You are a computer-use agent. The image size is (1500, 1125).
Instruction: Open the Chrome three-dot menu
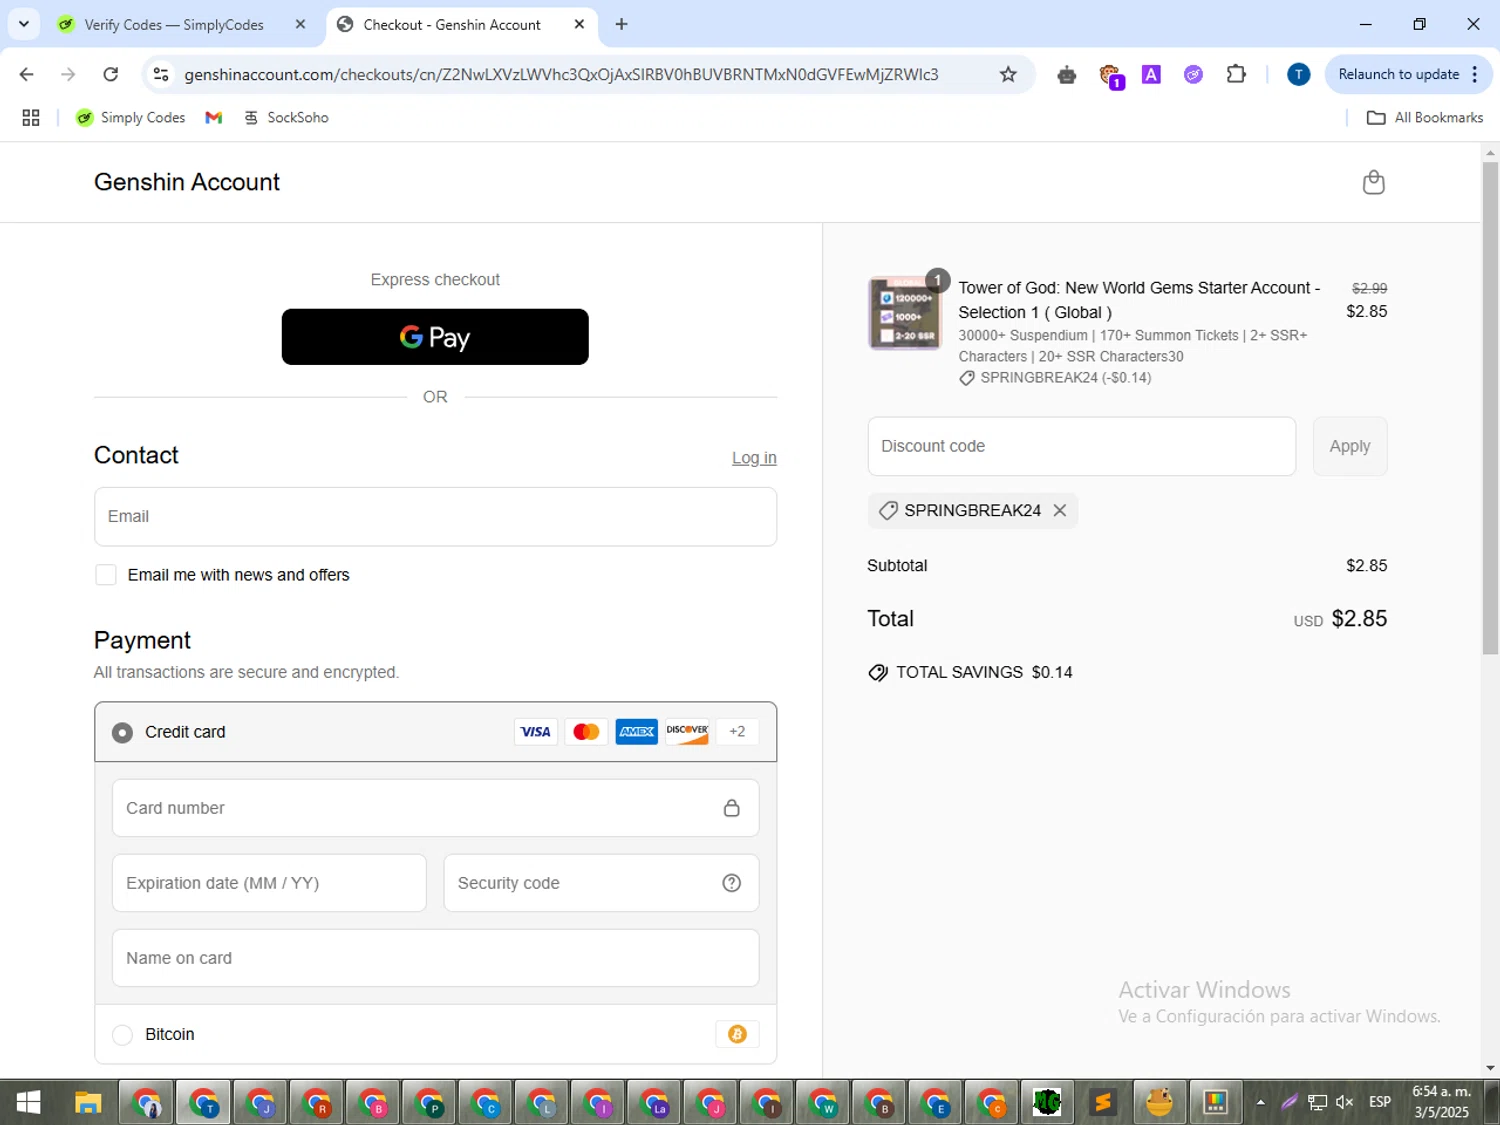[1474, 74]
